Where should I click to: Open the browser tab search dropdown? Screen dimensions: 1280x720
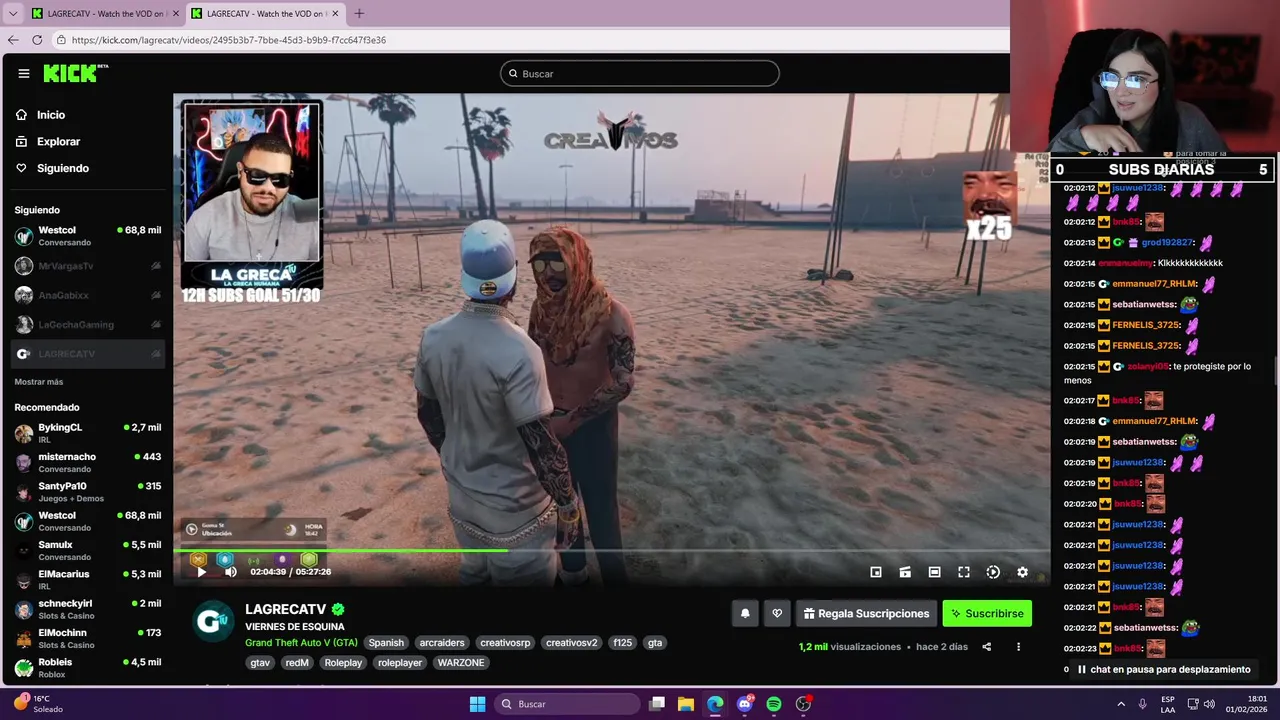(x=12, y=13)
